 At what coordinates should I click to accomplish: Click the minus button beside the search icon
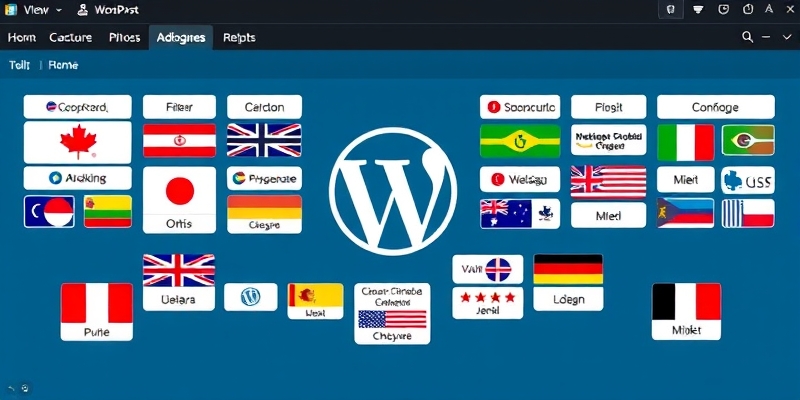coord(766,37)
